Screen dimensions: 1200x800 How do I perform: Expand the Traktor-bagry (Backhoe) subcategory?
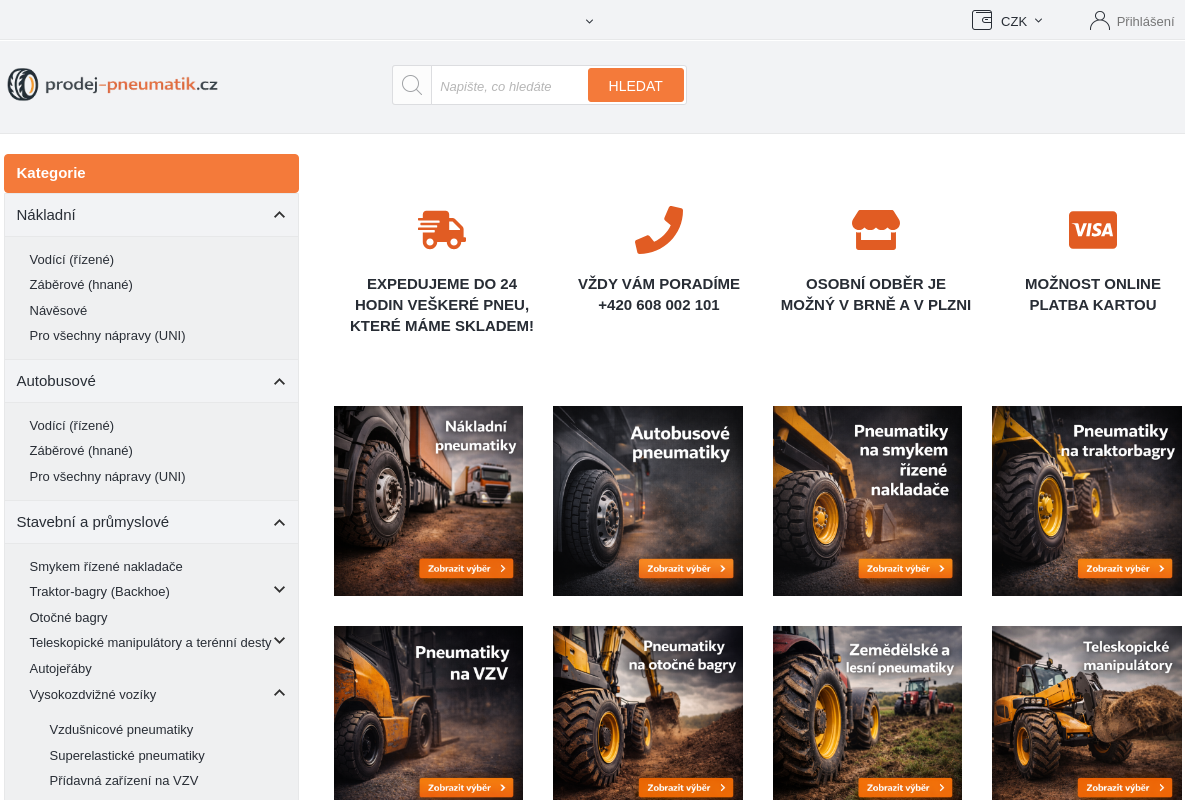(x=280, y=590)
